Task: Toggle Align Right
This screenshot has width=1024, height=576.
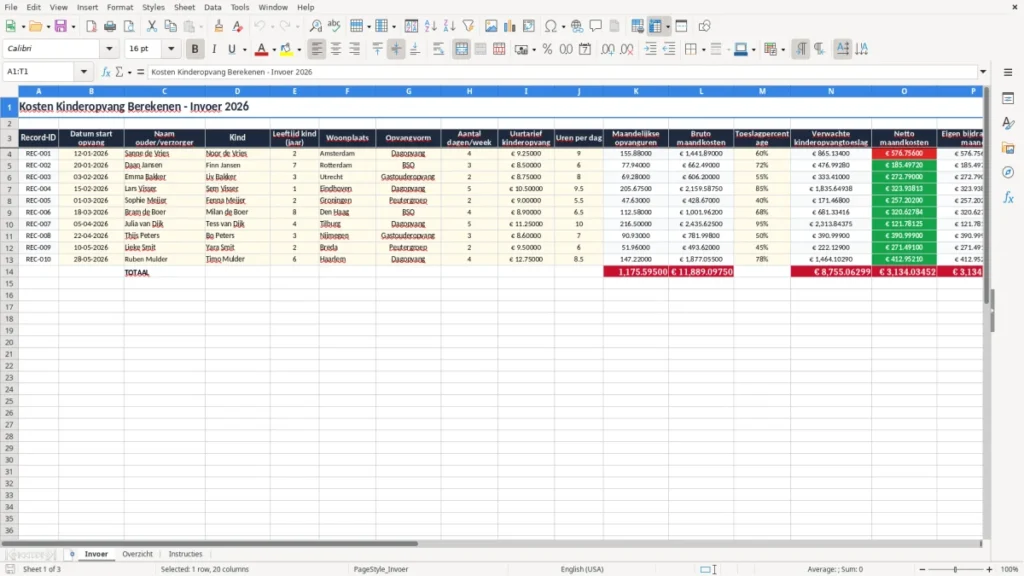Action: coord(355,49)
